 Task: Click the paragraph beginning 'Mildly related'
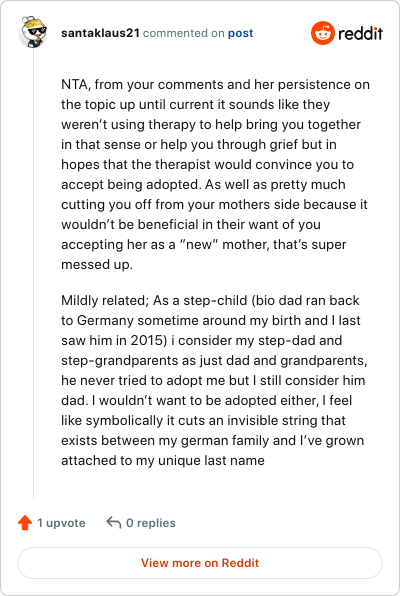point(214,380)
